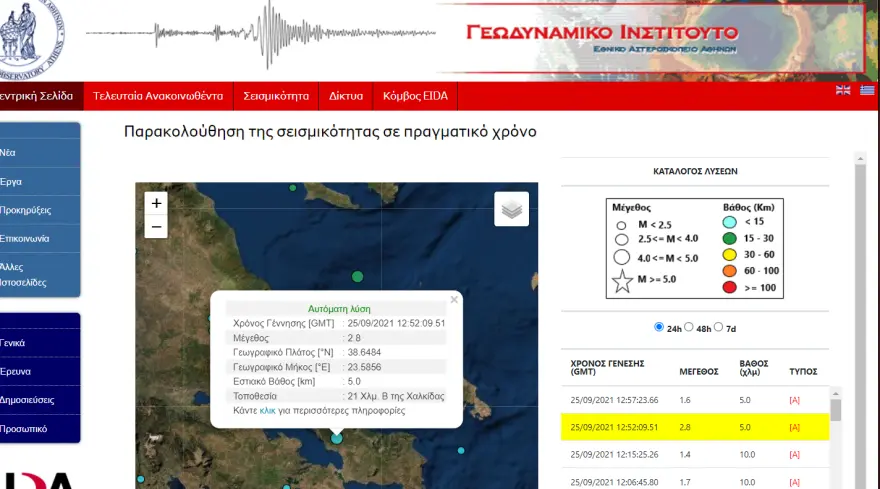The width and height of the screenshot is (880, 489).
Task: Select the highlighted 12:52:09.51 earthquake row
Action: tap(680, 427)
